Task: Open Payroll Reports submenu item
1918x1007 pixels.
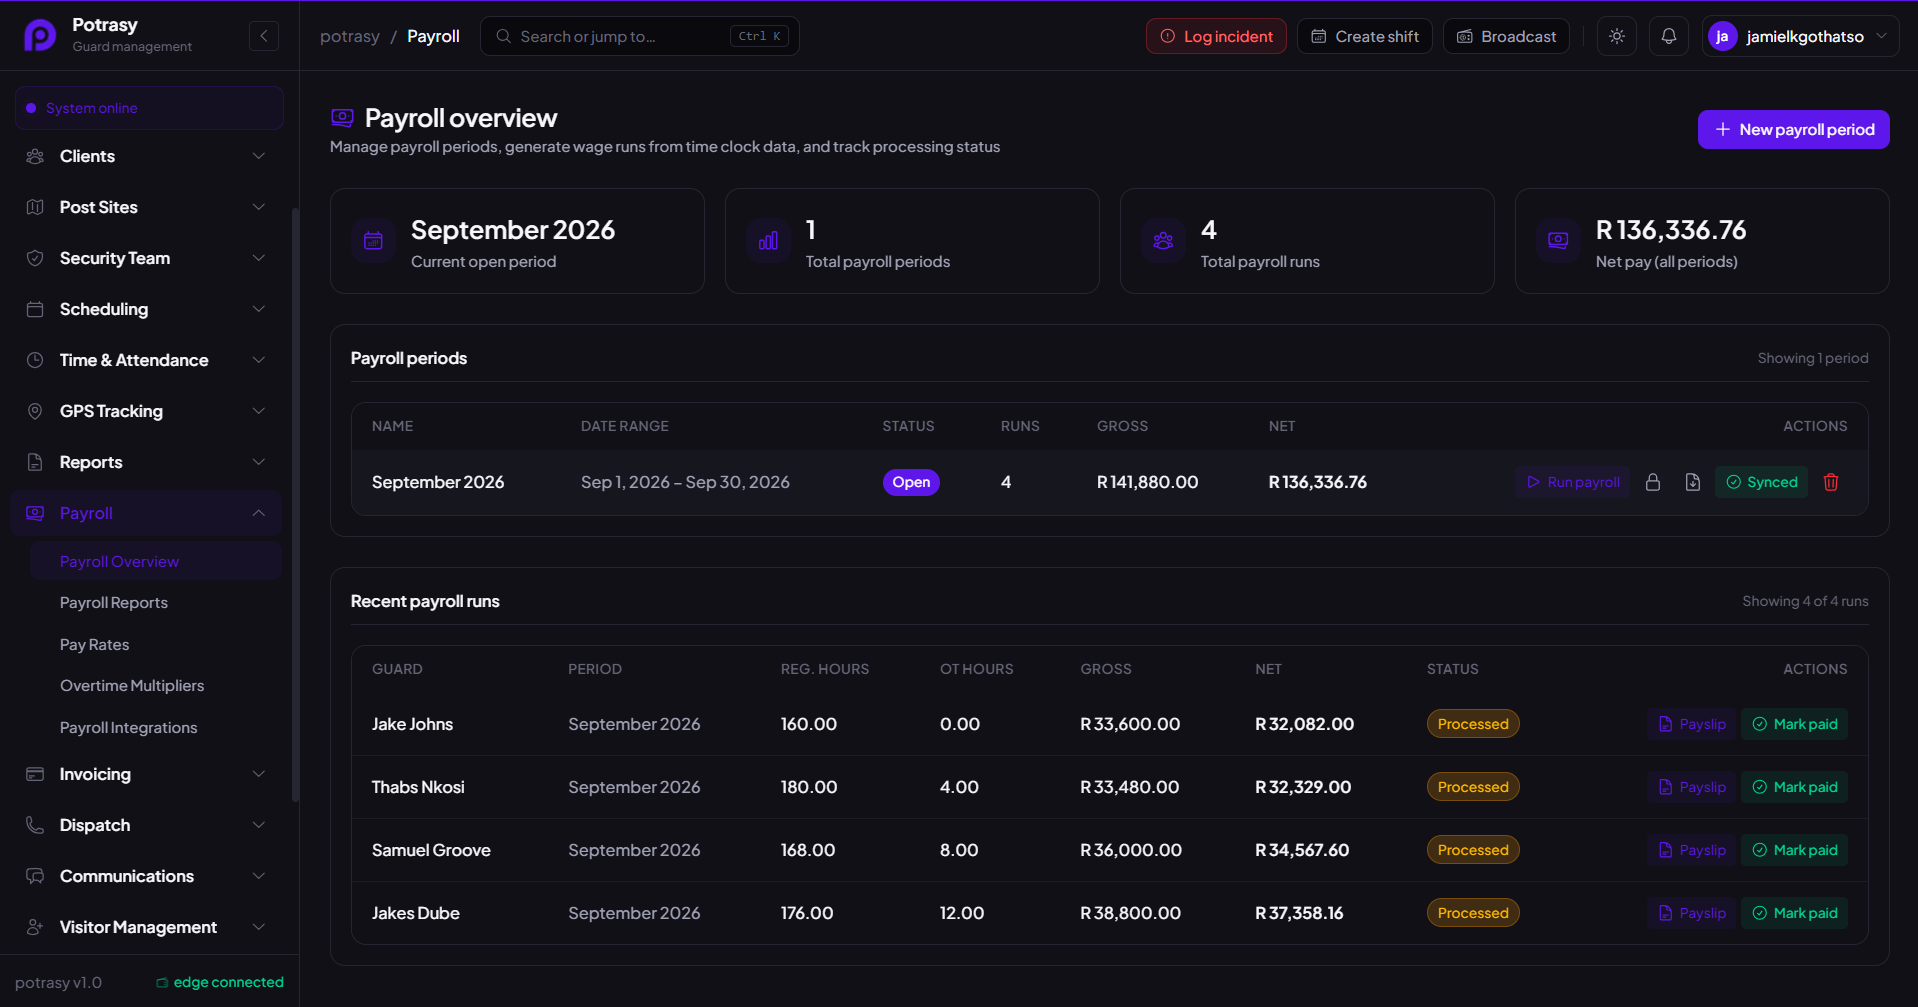Action: [114, 603]
